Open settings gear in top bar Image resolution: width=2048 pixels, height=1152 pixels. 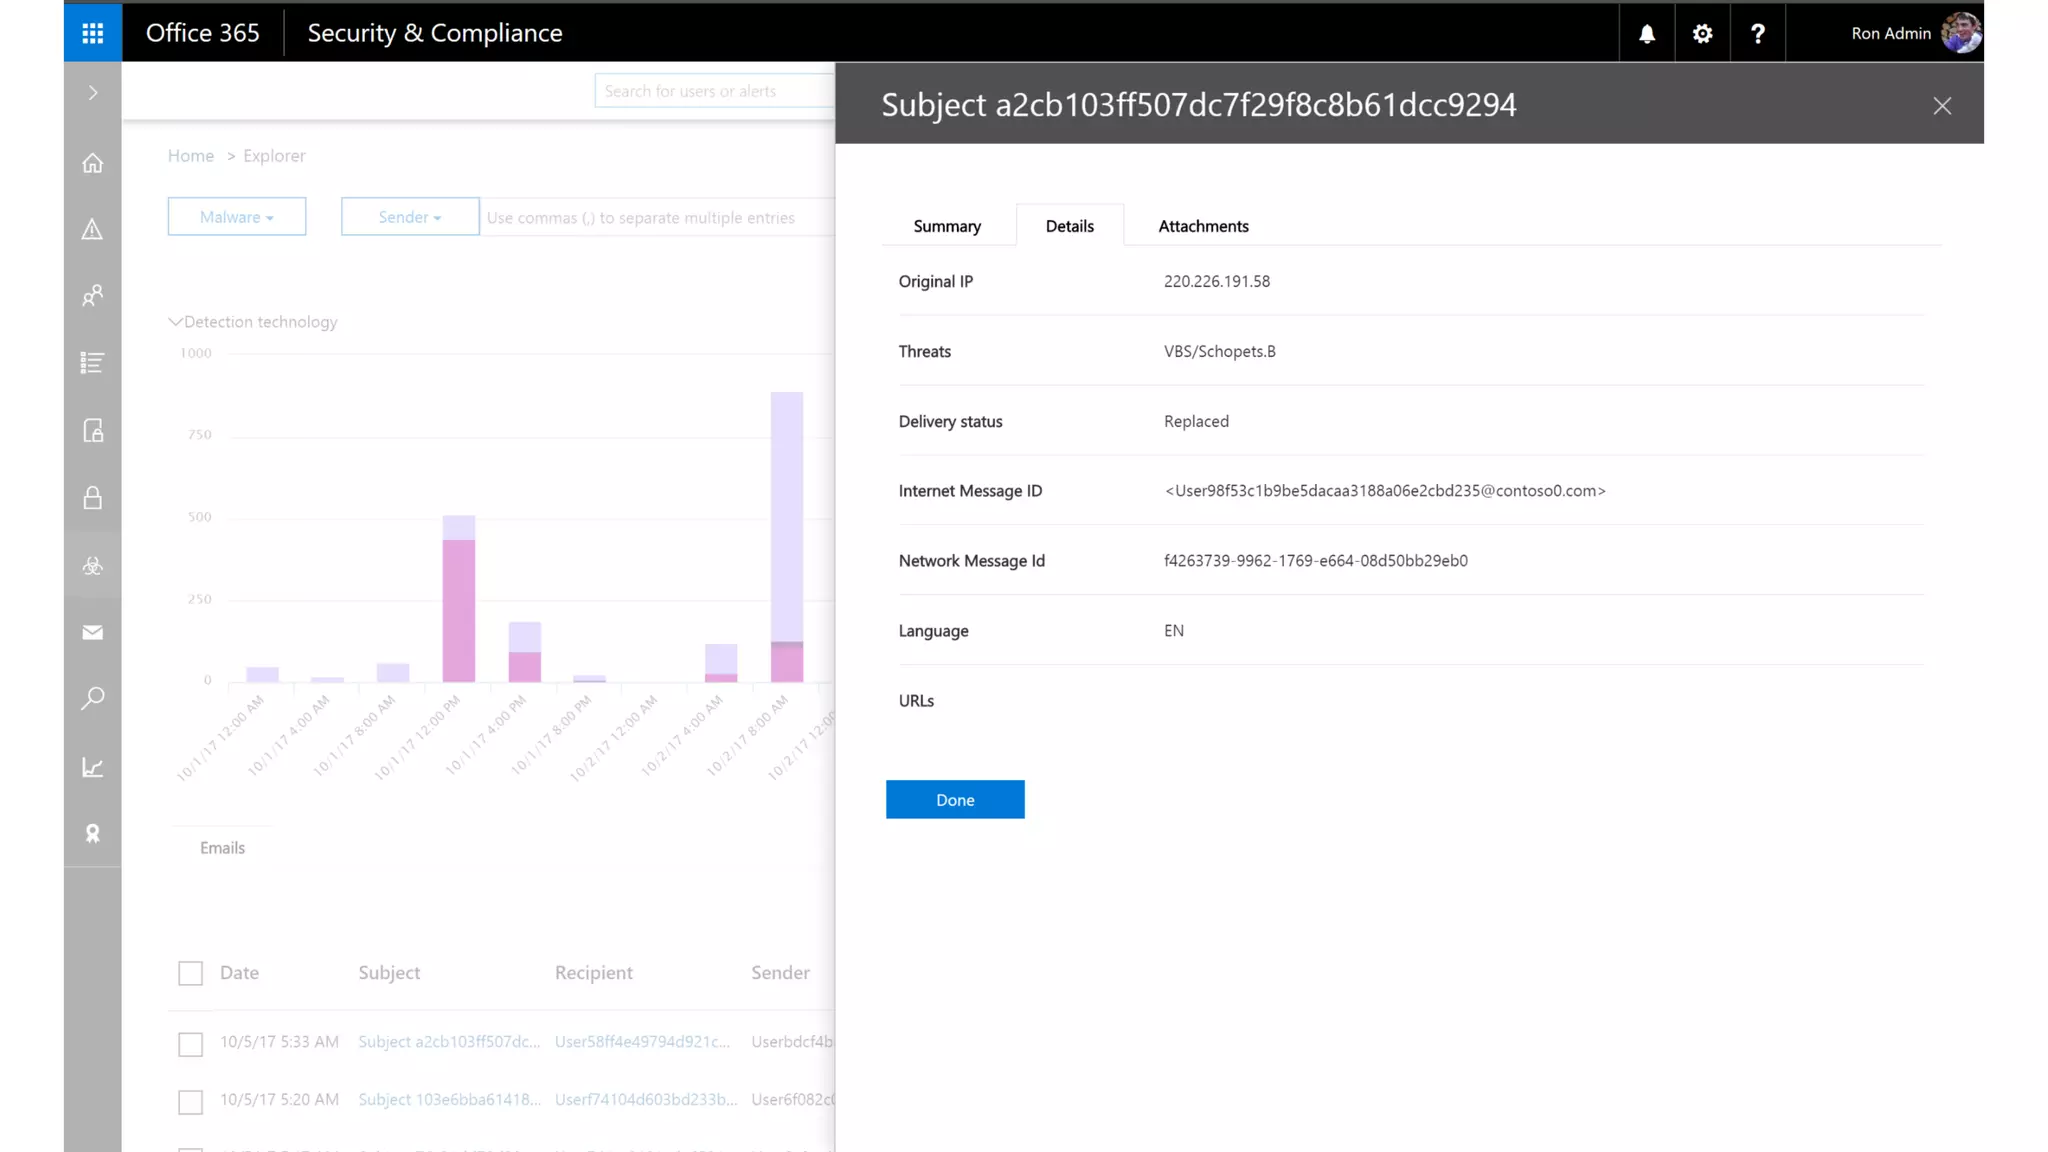pos(1702,33)
